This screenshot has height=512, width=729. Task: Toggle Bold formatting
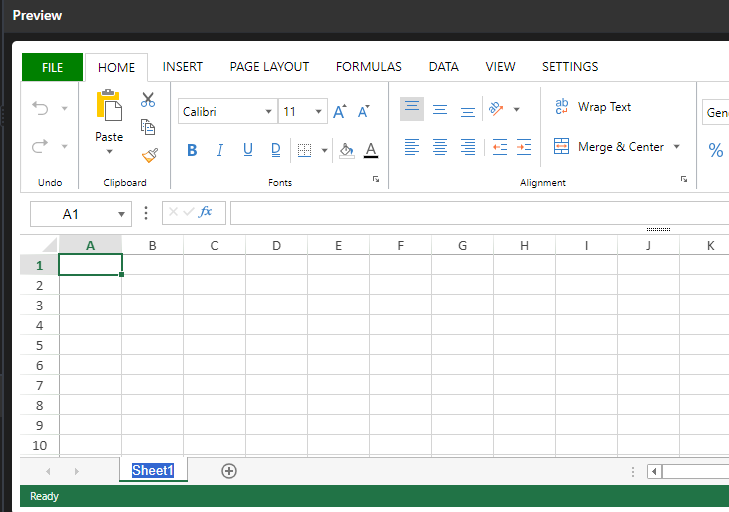point(192,151)
